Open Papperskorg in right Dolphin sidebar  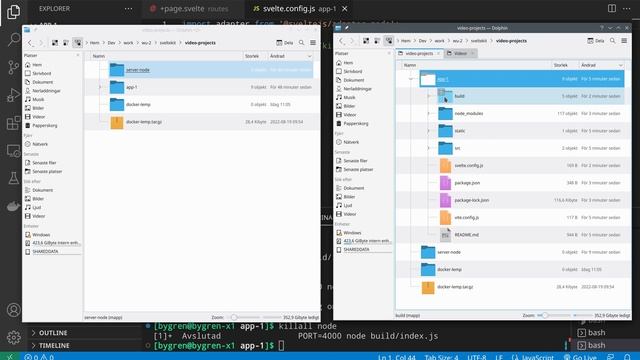point(356,123)
